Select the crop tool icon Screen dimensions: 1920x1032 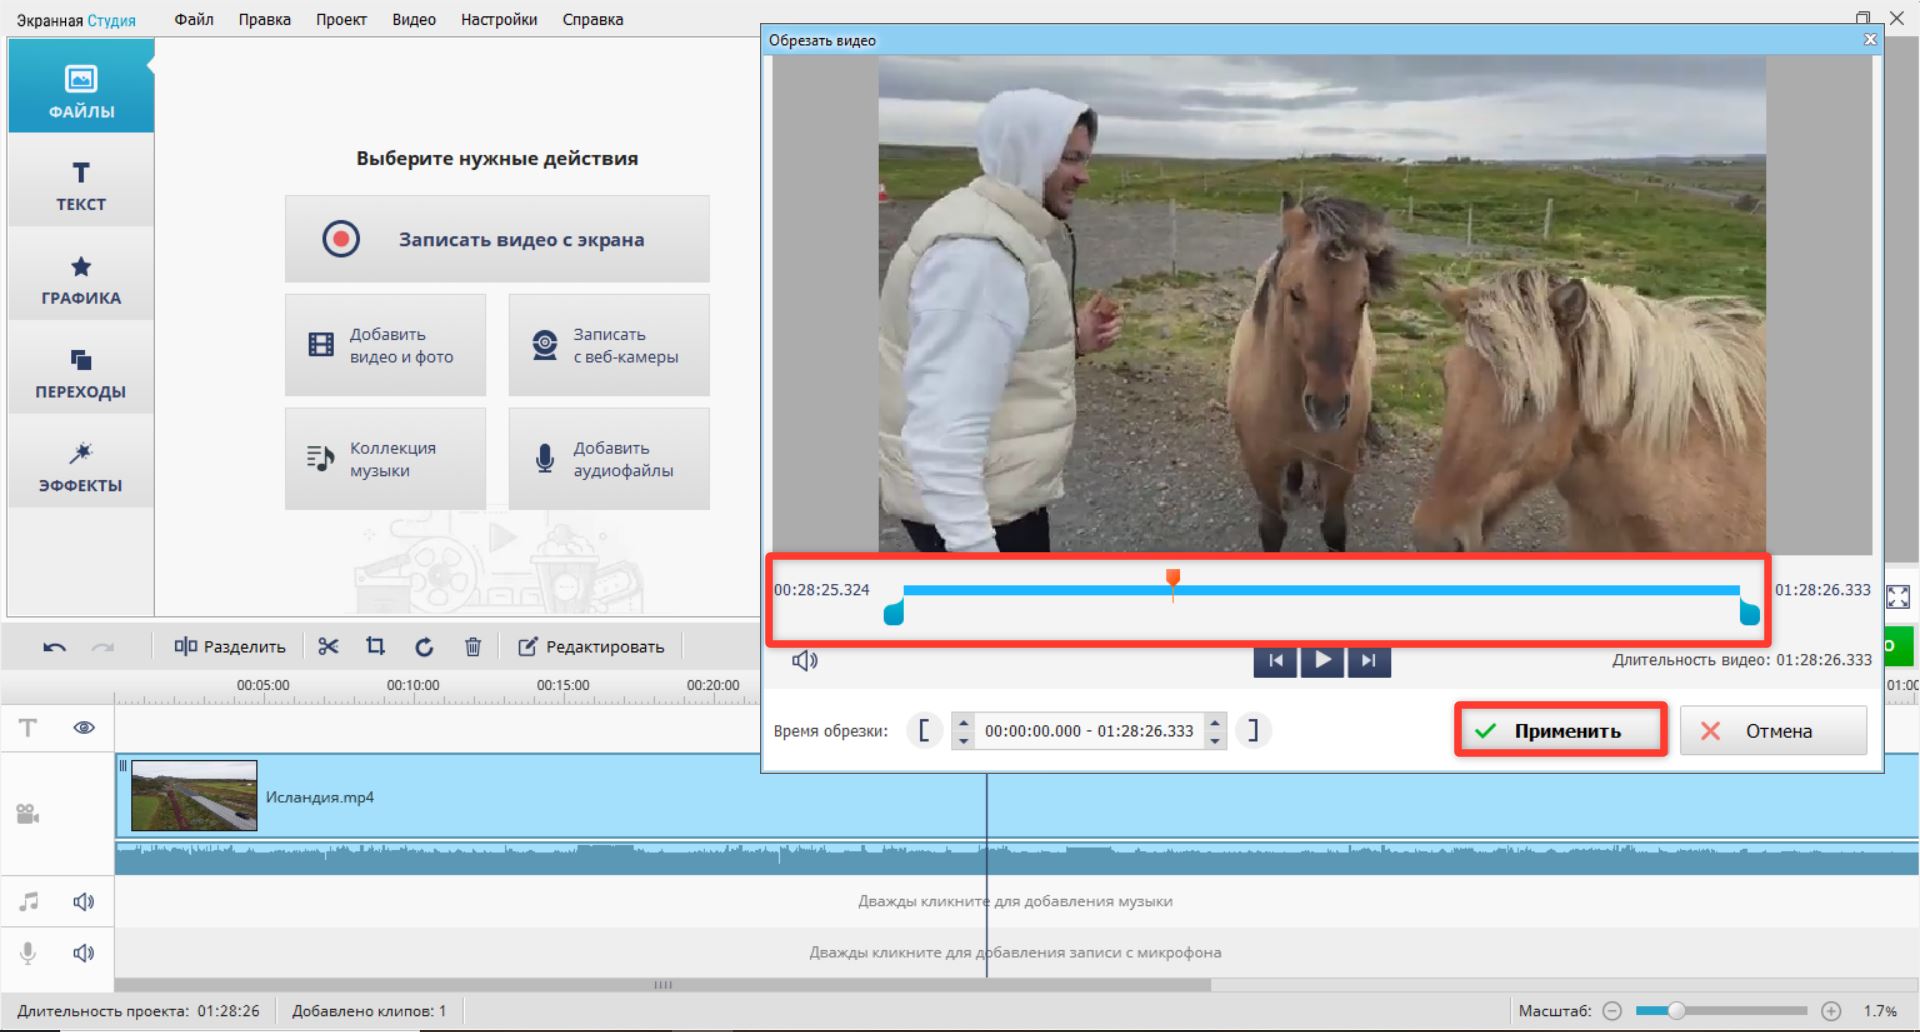(x=375, y=647)
